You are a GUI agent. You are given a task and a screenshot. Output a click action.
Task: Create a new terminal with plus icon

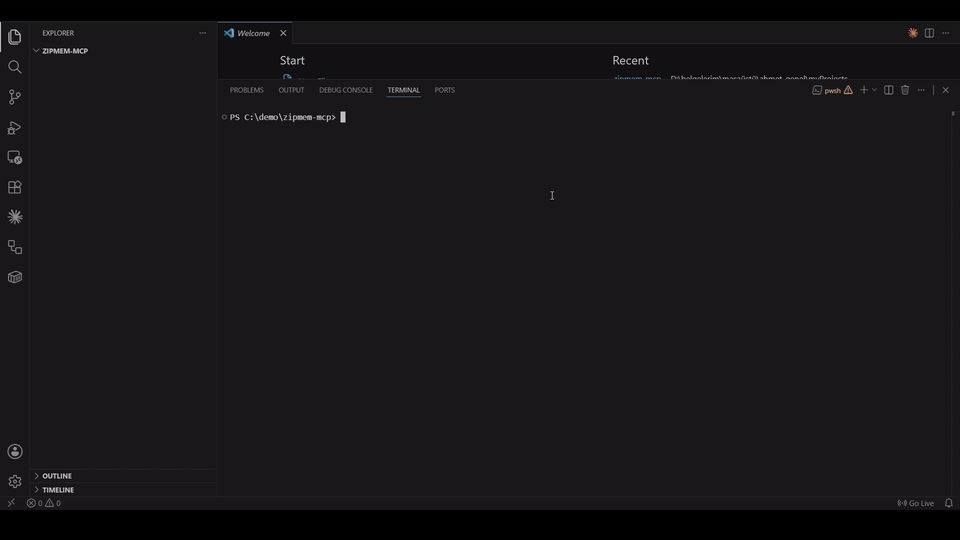tap(864, 90)
